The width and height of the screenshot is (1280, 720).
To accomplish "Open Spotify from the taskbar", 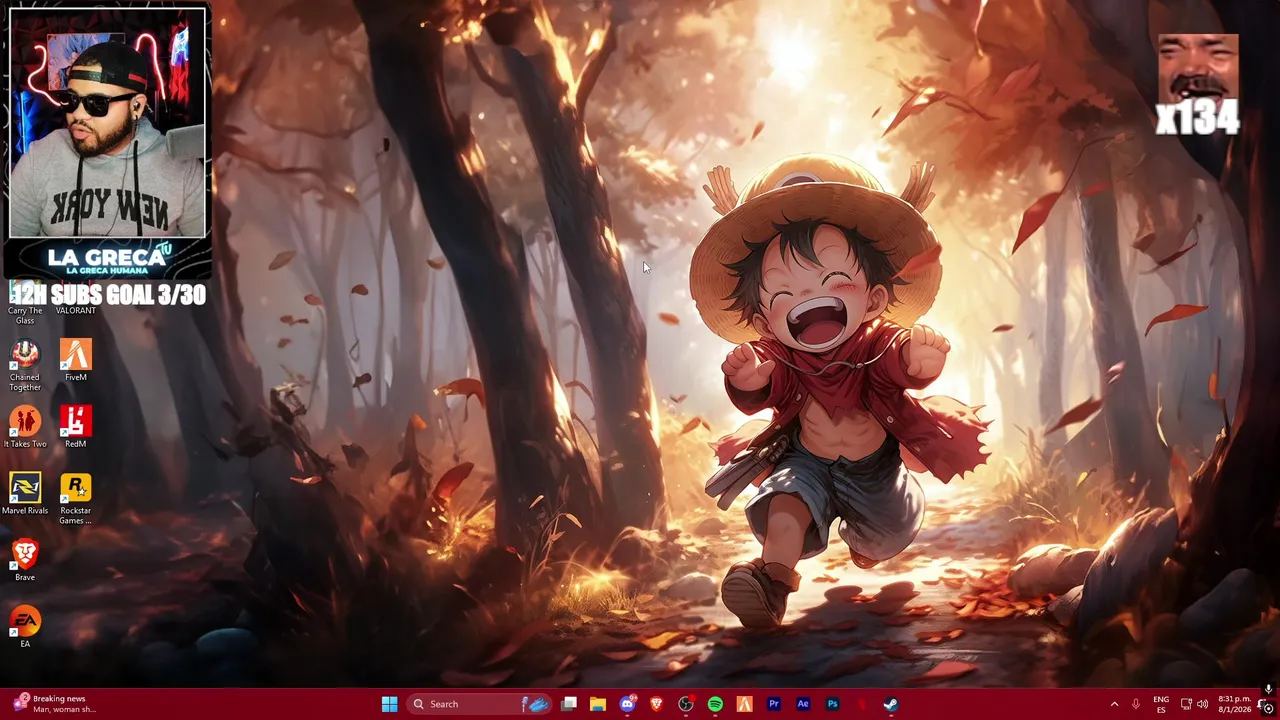I will point(715,704).
